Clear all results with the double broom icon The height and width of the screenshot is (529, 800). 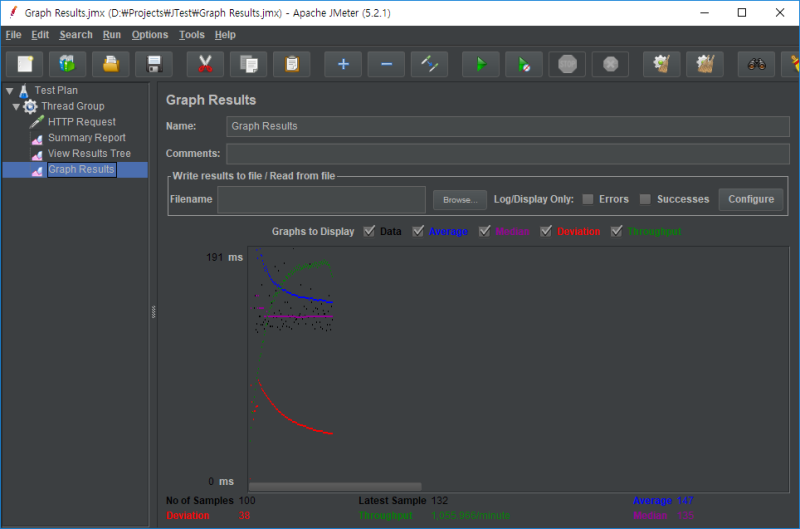705,64
